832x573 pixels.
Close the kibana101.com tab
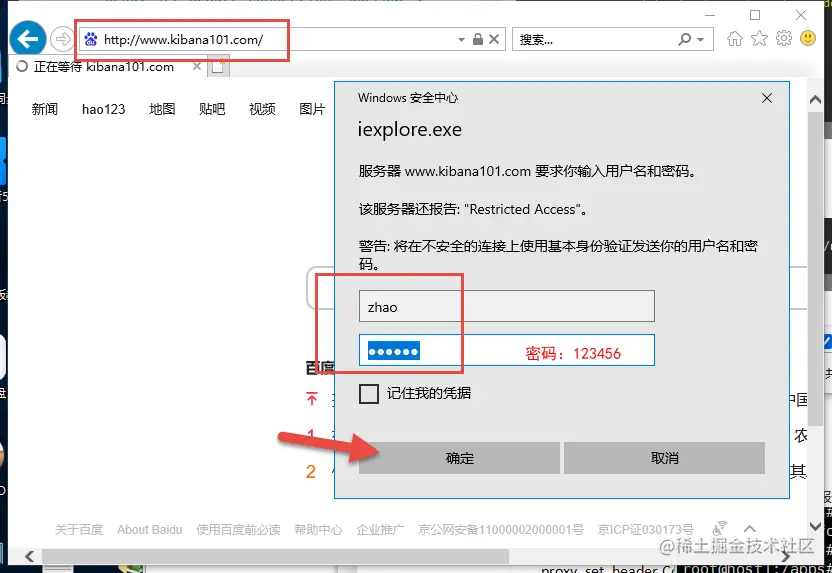click(197, 66)
